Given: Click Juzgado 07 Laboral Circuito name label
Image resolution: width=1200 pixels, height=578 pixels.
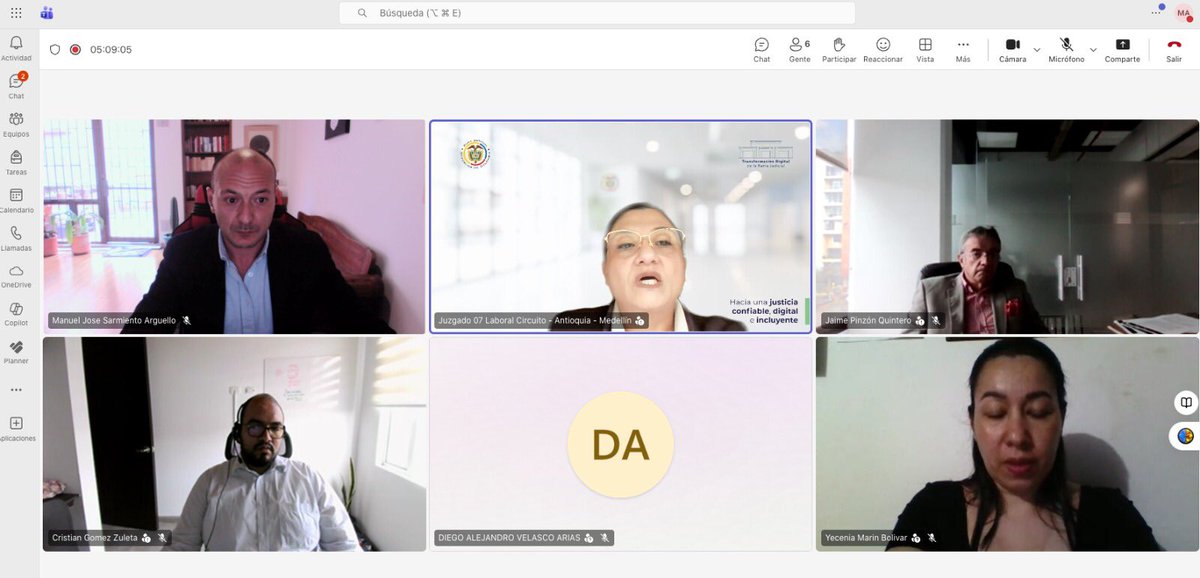Looking at the screenshot, I should (534, 321).
